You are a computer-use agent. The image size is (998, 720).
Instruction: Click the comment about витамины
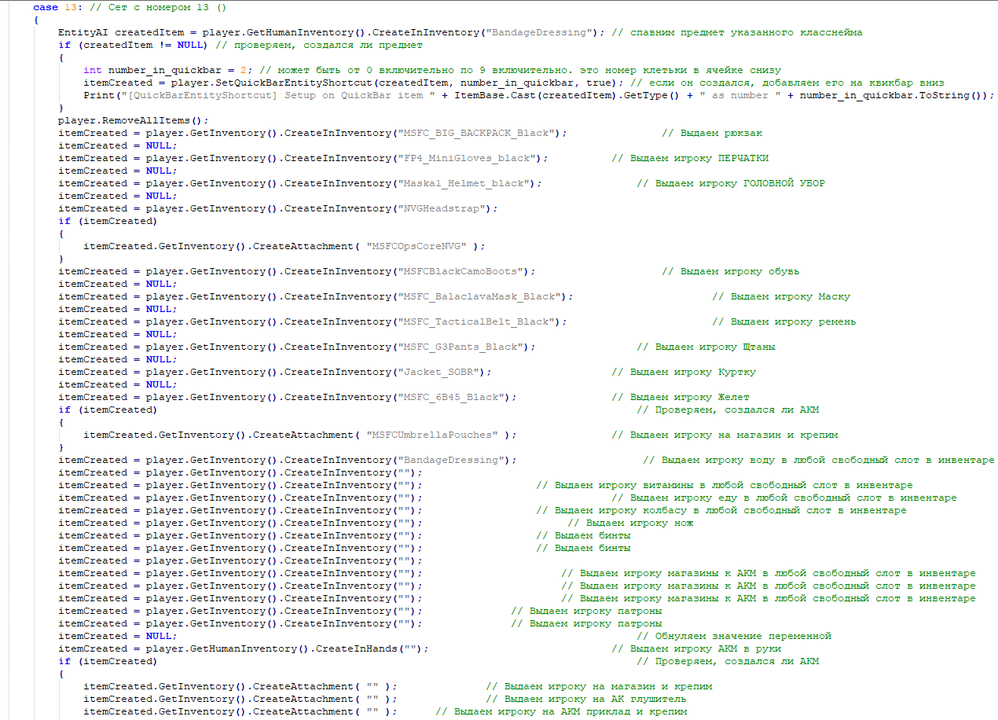click(724, 485)
